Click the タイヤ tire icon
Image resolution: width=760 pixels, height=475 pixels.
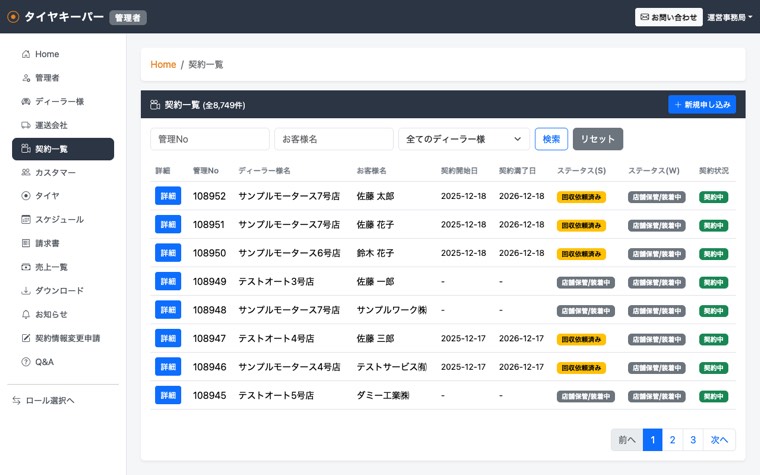click(x=26, y=196)
